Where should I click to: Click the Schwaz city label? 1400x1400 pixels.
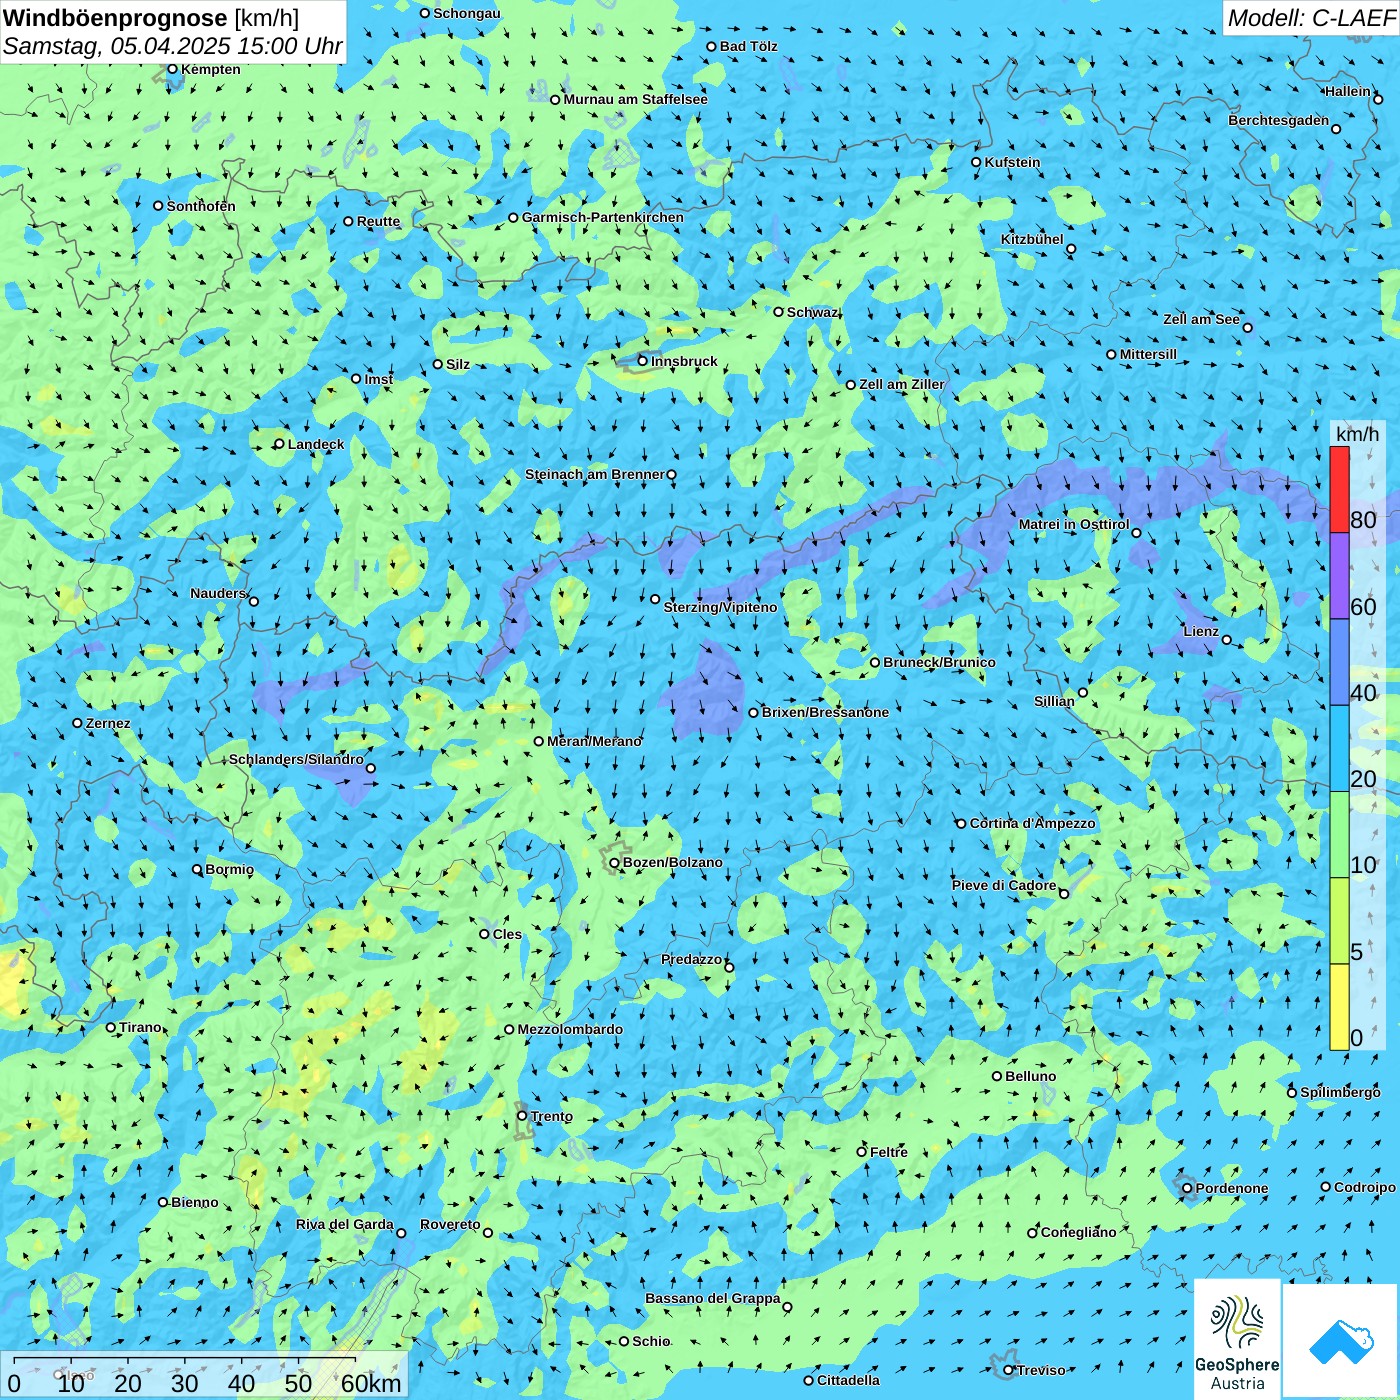(812, 312)
